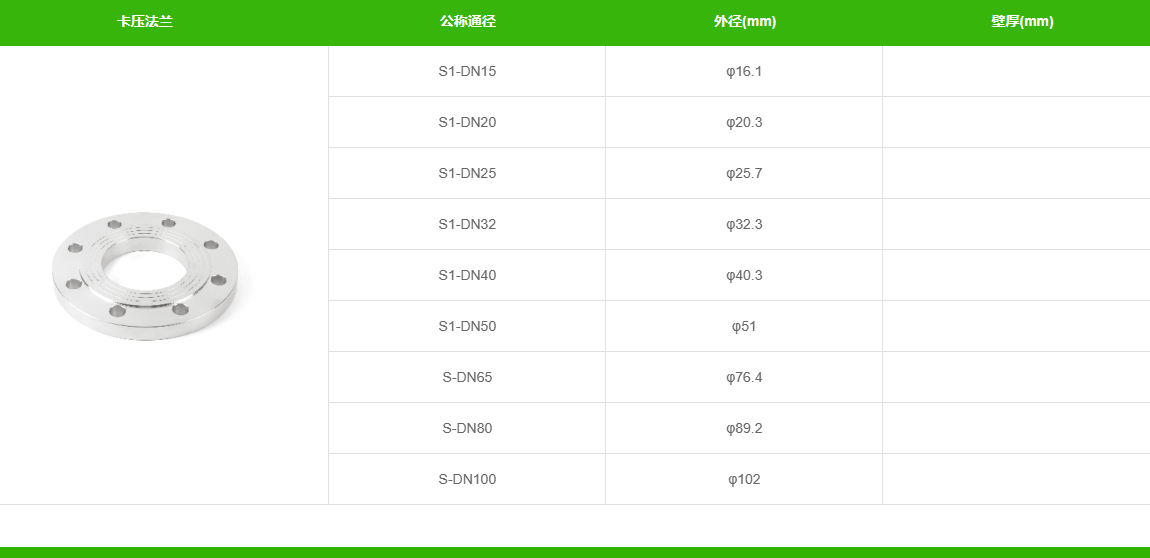This screenshot has width=1150, height=558.
Task: Select the S1-DN20 cell
Action: 467,123
